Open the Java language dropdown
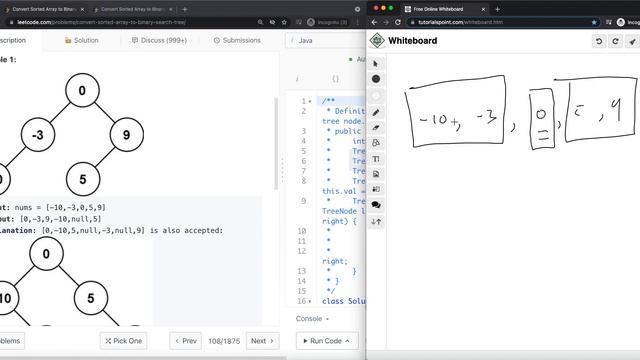Image resolution: width=640 pixels, height=360 pixels. (325, 40)
